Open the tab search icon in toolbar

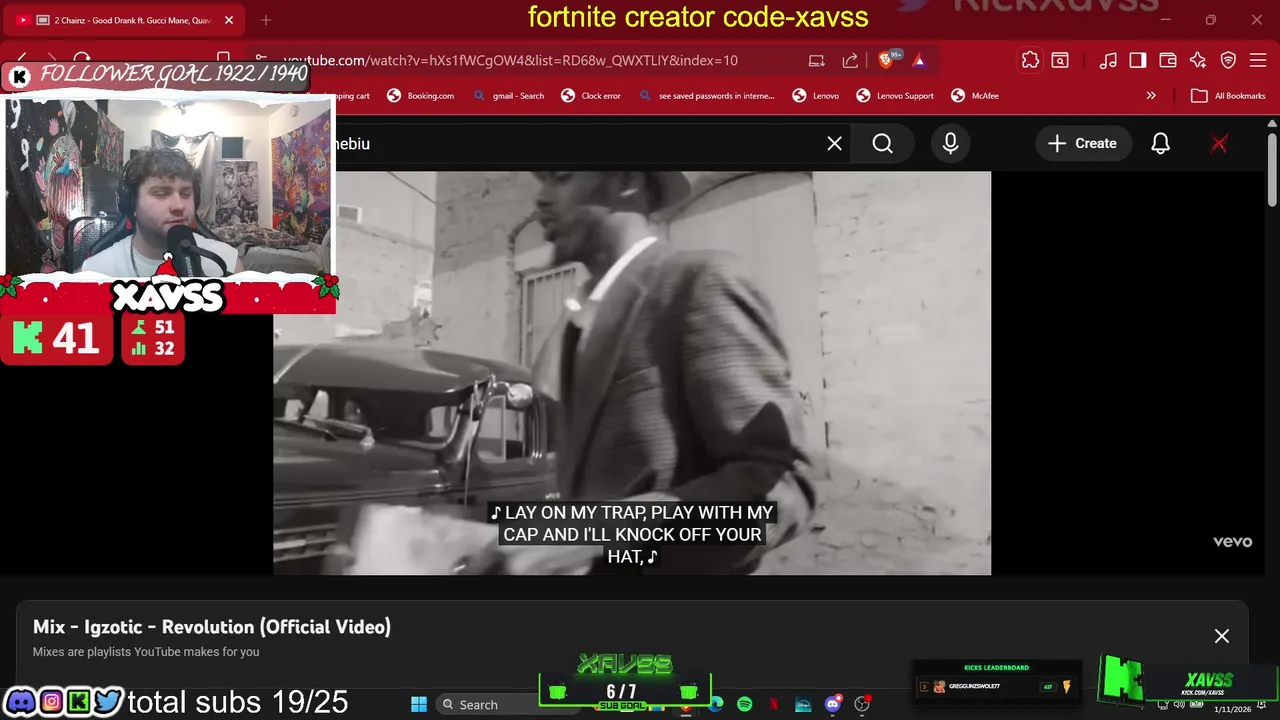(1060, 60)
